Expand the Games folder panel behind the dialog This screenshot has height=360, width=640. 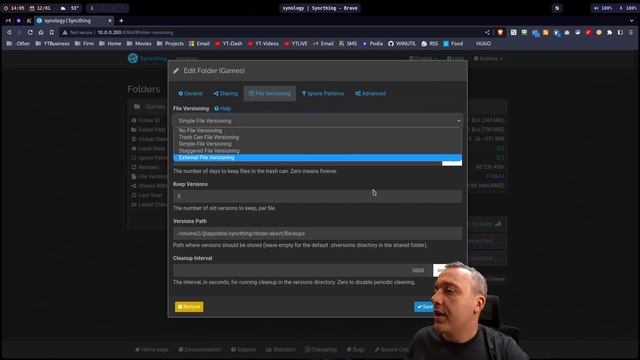(149, 107)
